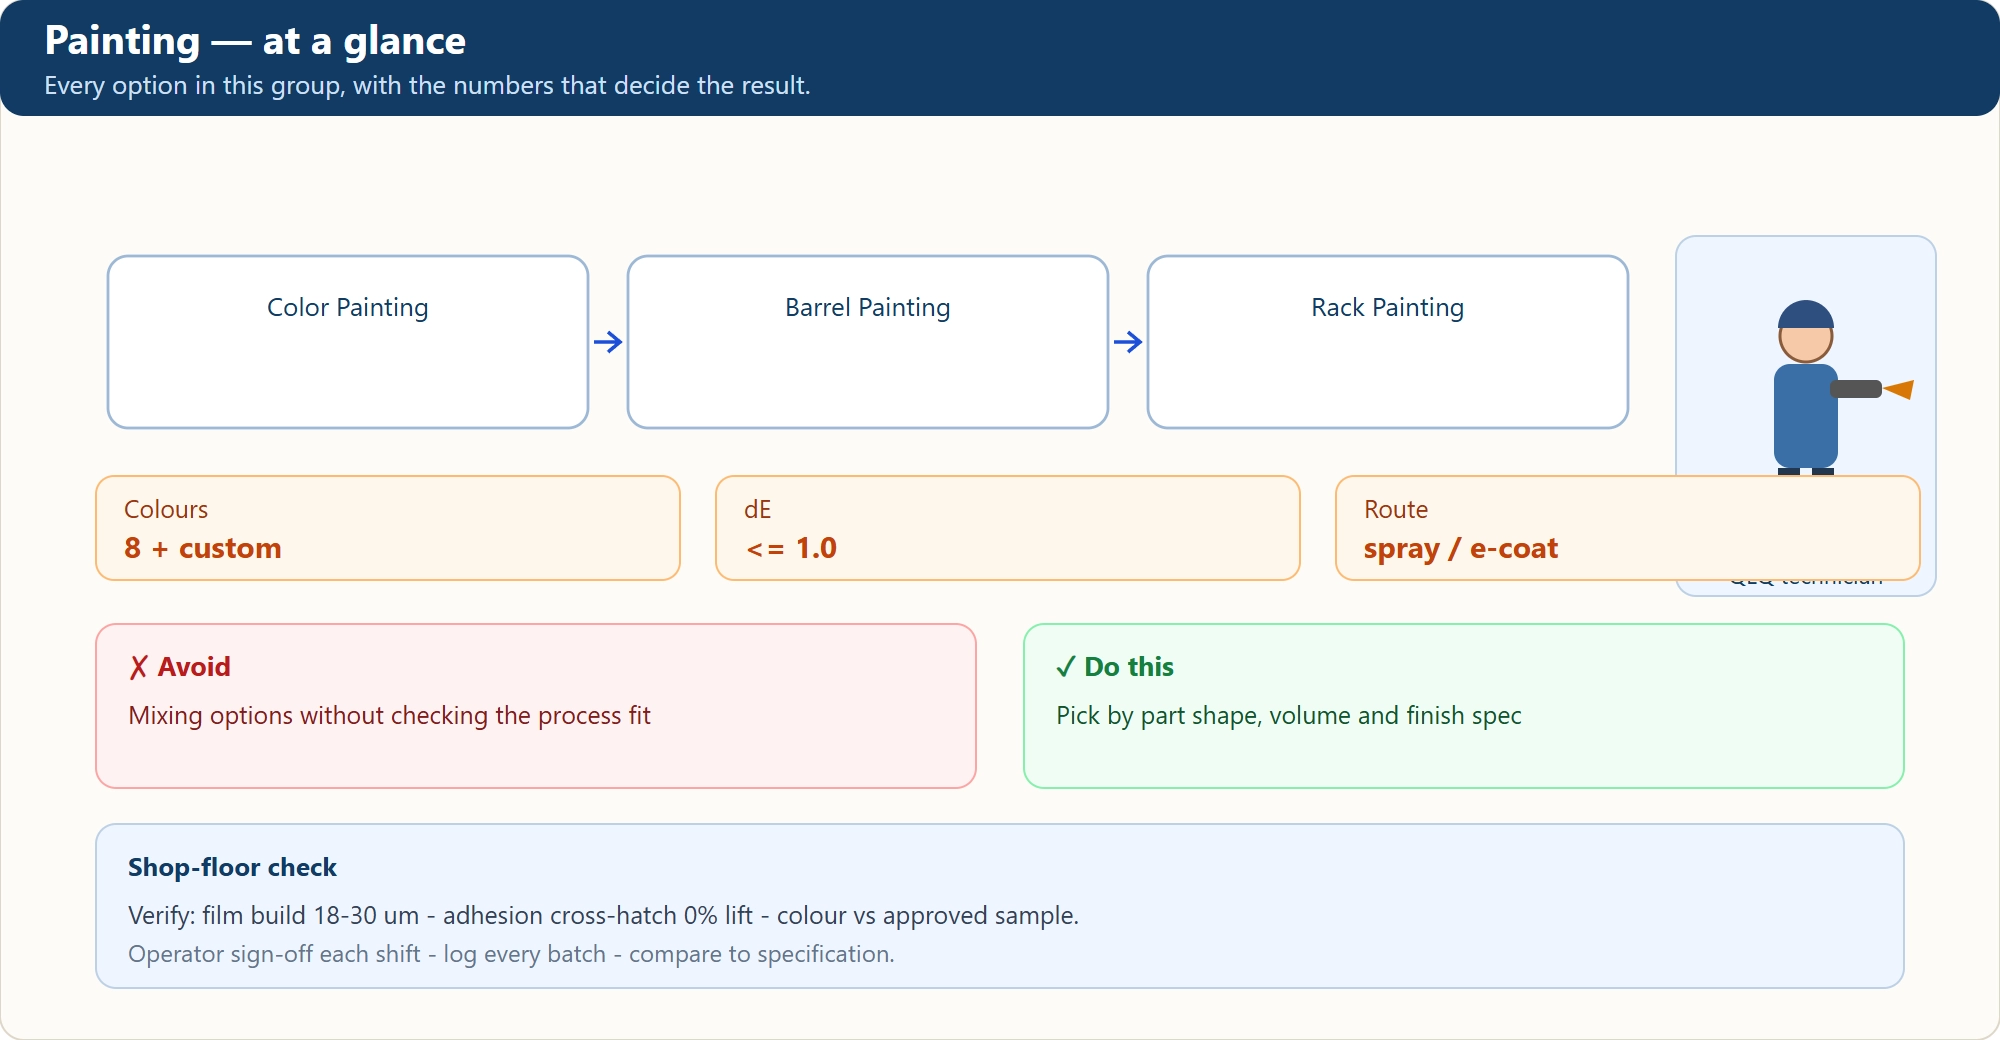Open the Route spray / e-coat card
Image resolution: width=2000 pixels, height=1040 pixels.
[1628, 528]
